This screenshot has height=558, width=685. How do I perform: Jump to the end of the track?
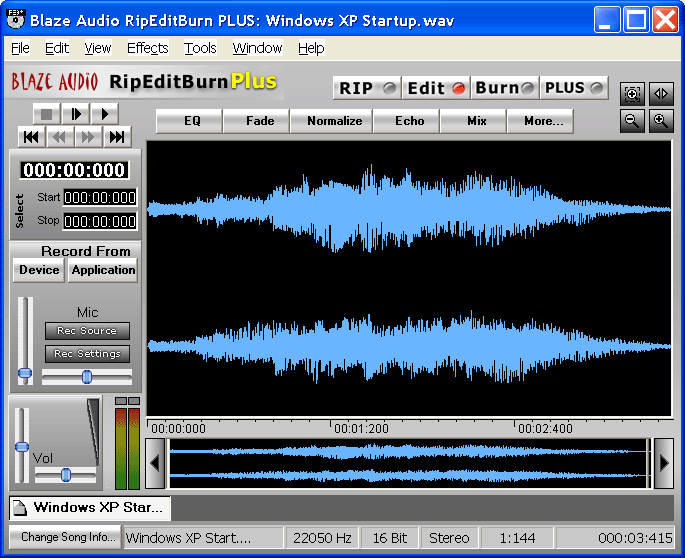coord(117,137)
